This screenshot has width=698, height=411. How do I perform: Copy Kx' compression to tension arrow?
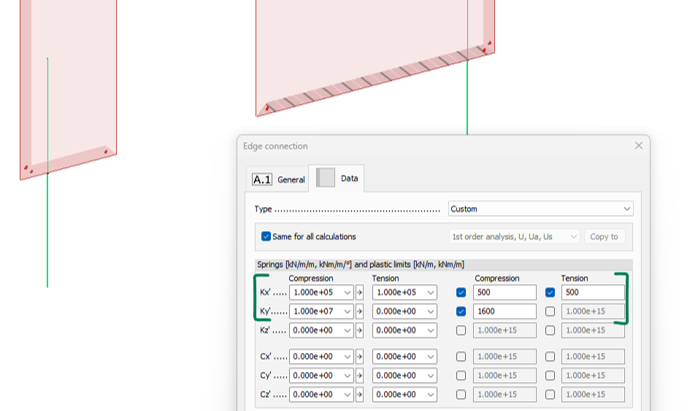(359, 293)
